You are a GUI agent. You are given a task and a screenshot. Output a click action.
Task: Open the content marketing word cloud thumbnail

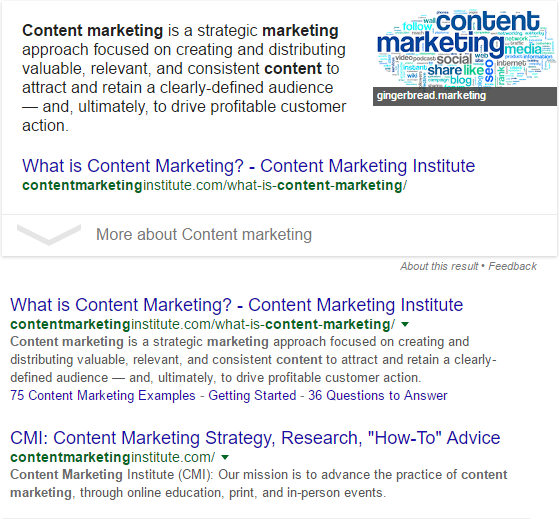pyautogui.click(x=465, y=48)
